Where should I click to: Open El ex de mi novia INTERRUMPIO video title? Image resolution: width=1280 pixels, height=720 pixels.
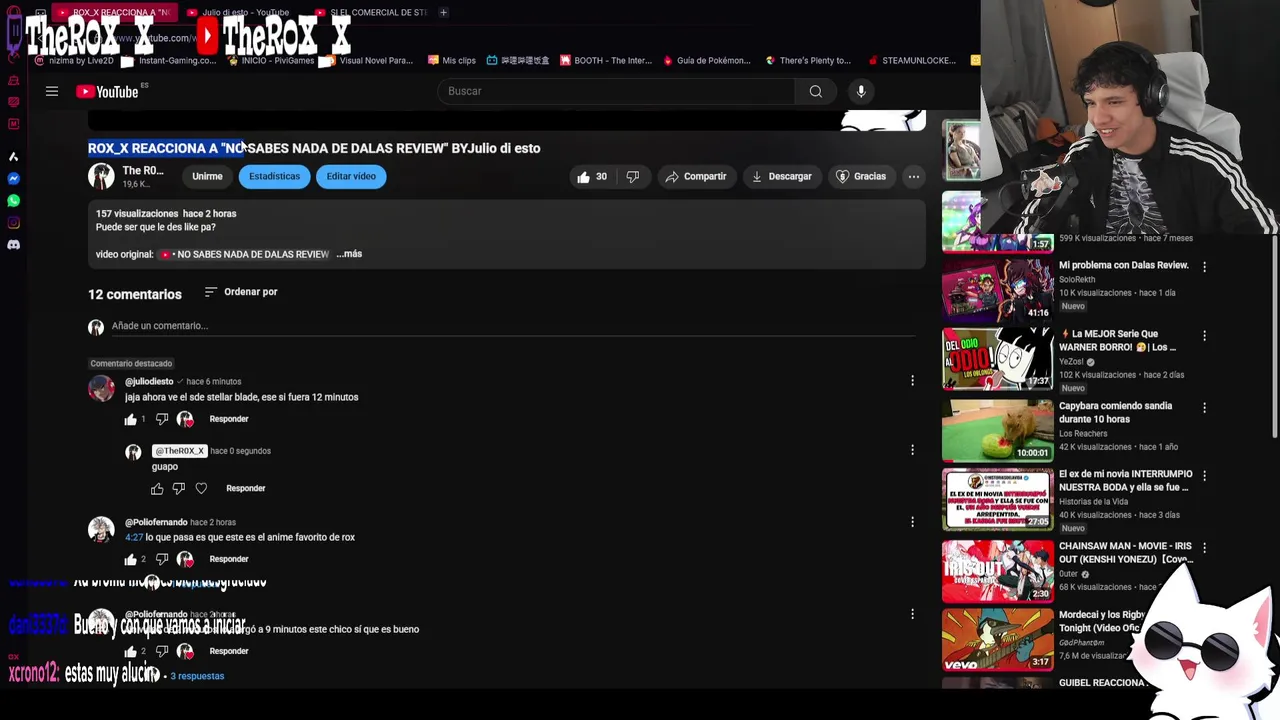[1125, 480]
